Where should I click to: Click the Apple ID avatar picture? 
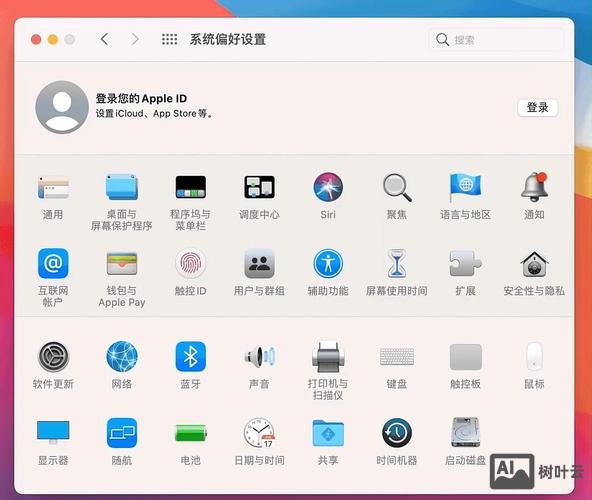pyautogui.click(x=62, y=107)
